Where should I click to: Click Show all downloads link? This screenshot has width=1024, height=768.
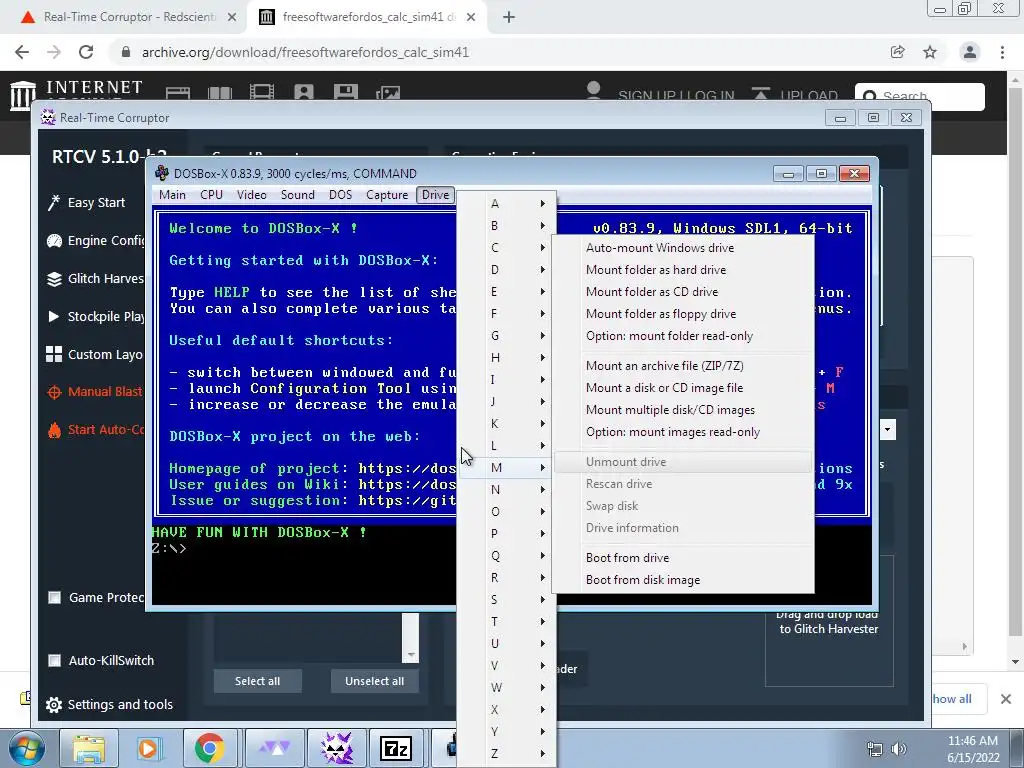(951, 699)
